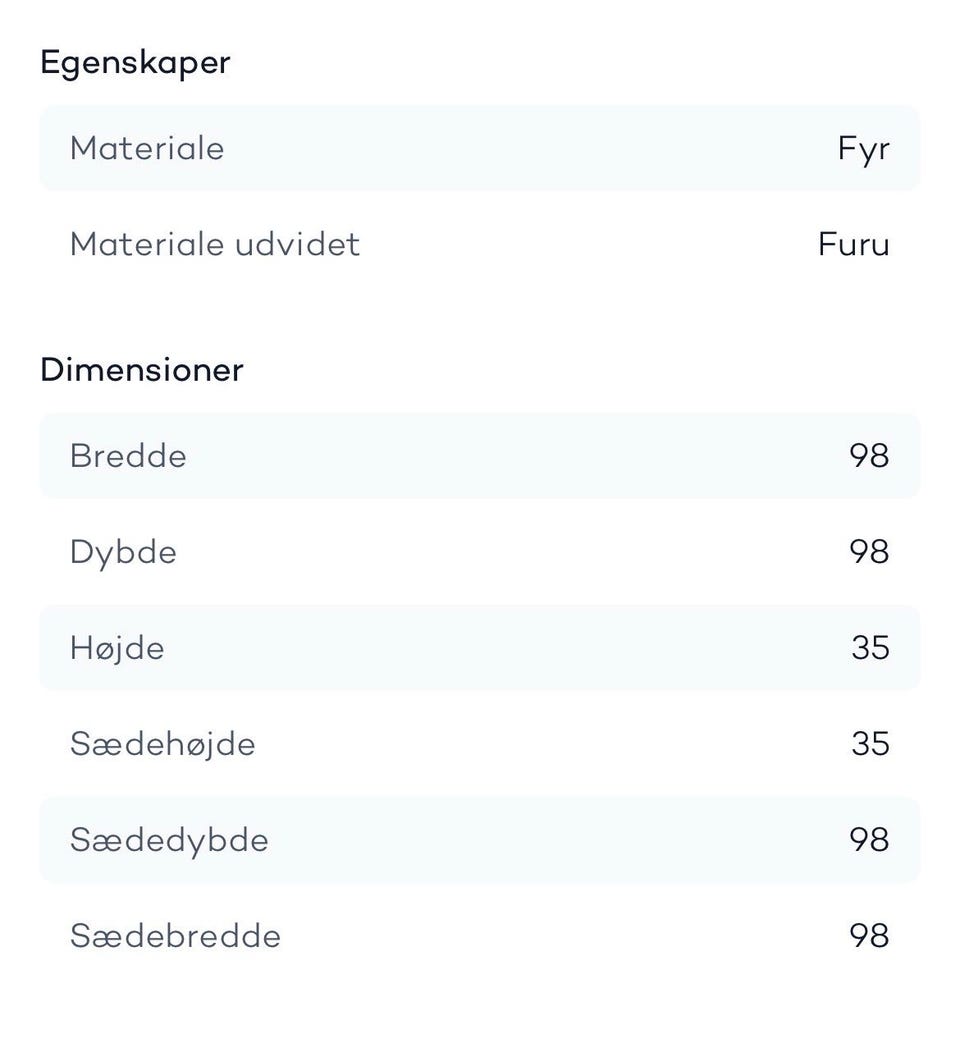960x1052 pixels.
Task: Click the Egenskaper section heading
Action: pos(135,64)
